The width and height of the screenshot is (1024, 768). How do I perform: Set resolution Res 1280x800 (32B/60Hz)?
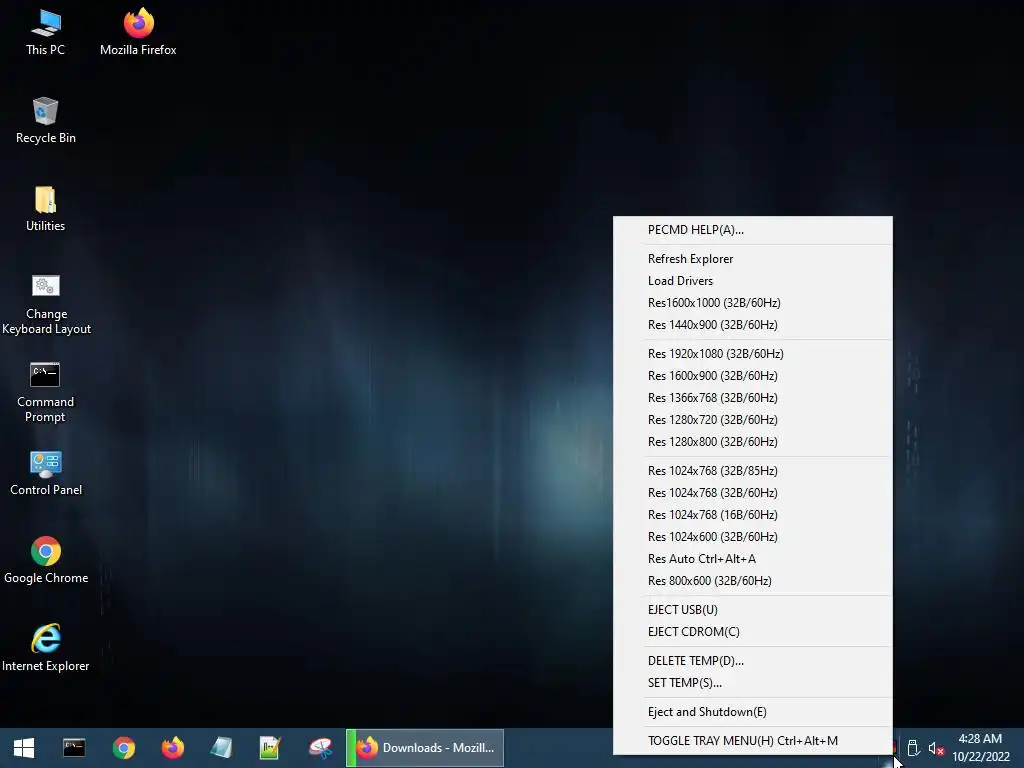coord(752,442)
